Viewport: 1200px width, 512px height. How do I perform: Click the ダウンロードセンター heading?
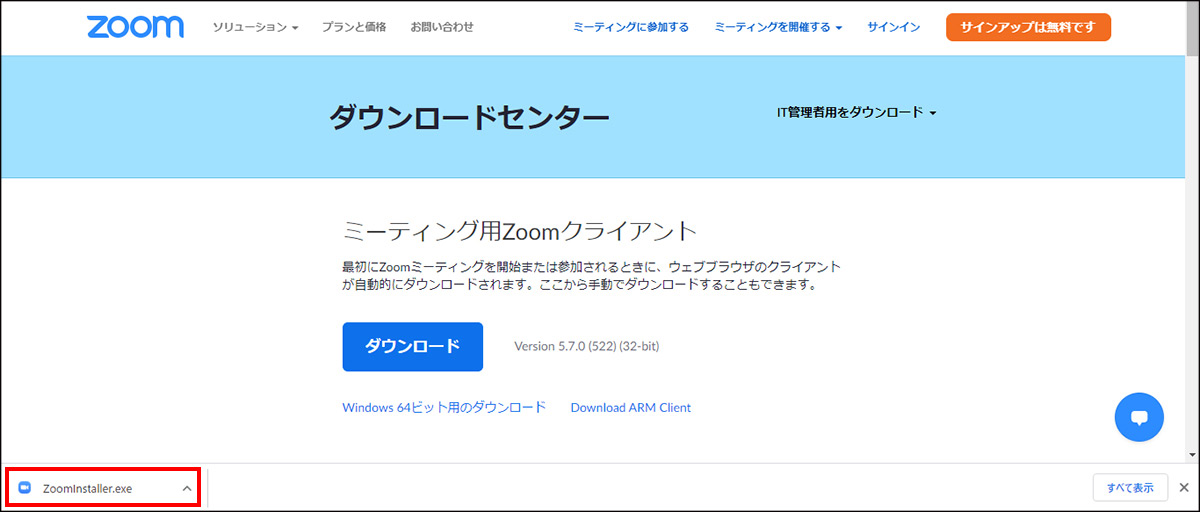point(469,118)
